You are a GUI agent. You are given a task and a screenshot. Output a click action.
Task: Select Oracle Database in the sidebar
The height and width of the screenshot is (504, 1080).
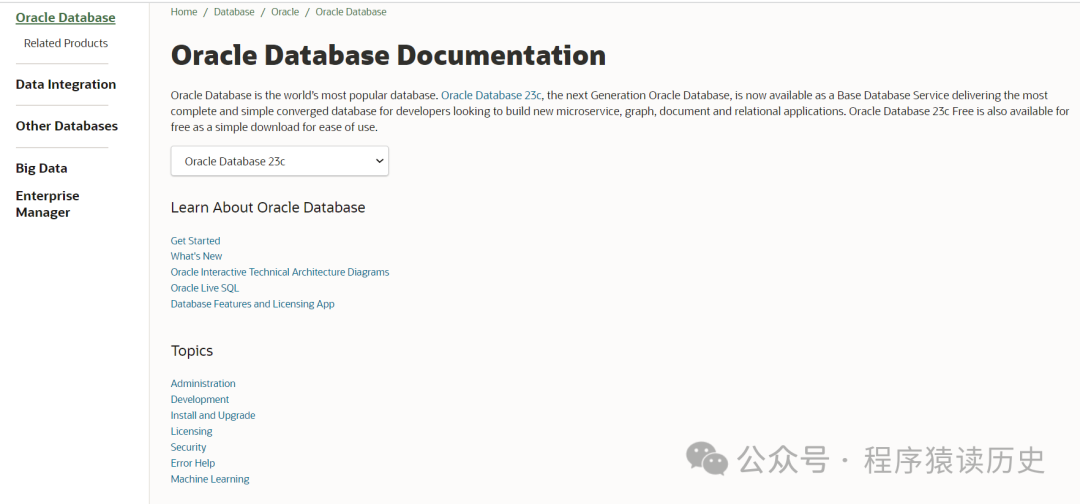tap(65, 18)
